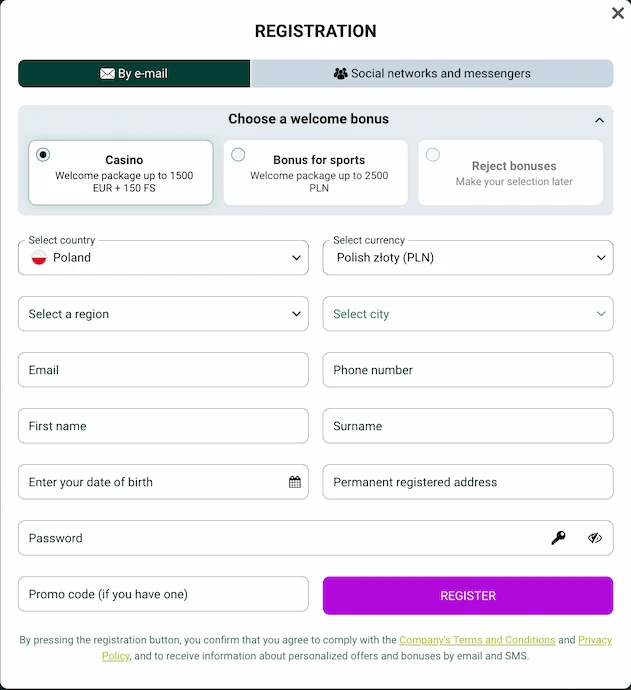
Task: Expand the Select a region dropdown
Action: point(163,314)
